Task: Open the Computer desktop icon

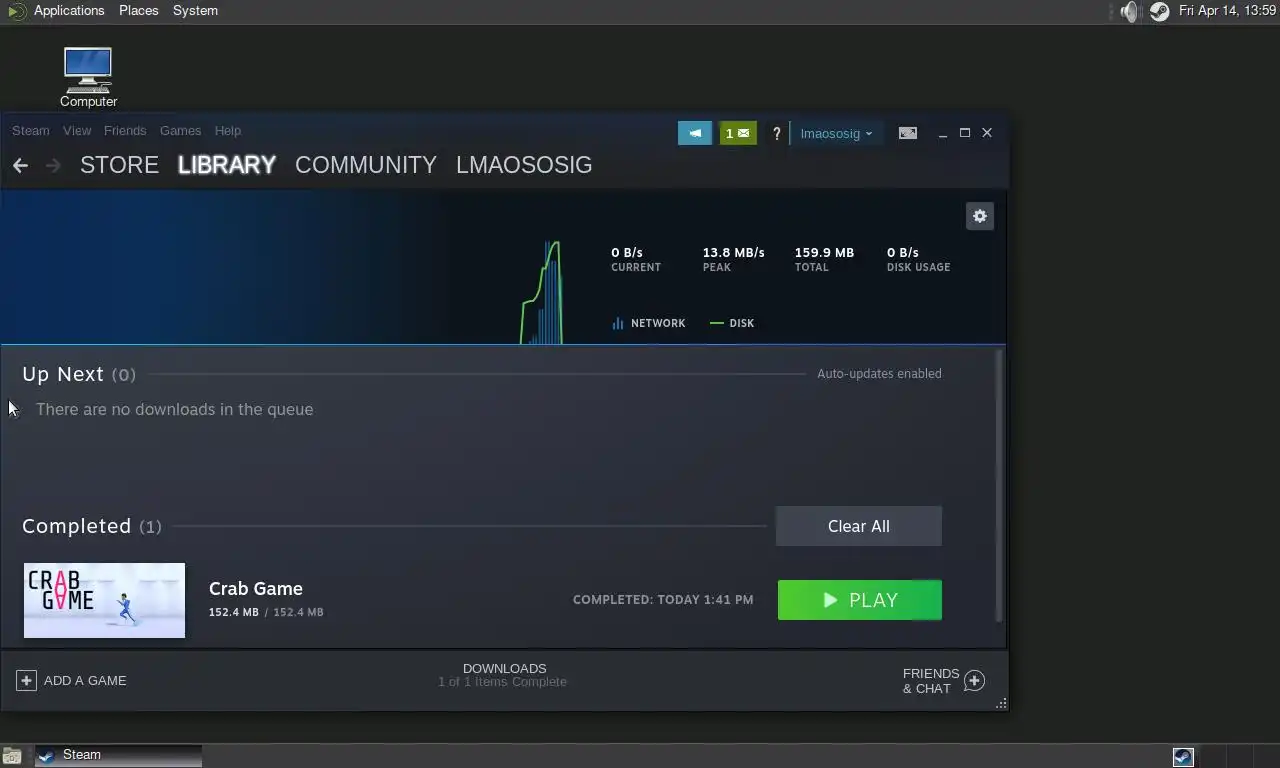Action: pos(88,78)
